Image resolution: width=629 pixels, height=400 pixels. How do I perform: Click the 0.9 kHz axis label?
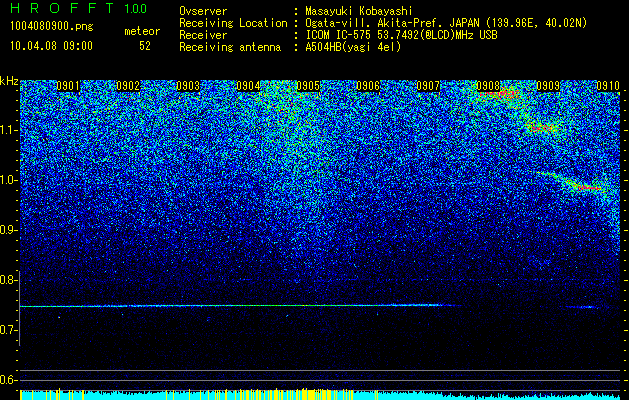9,230
